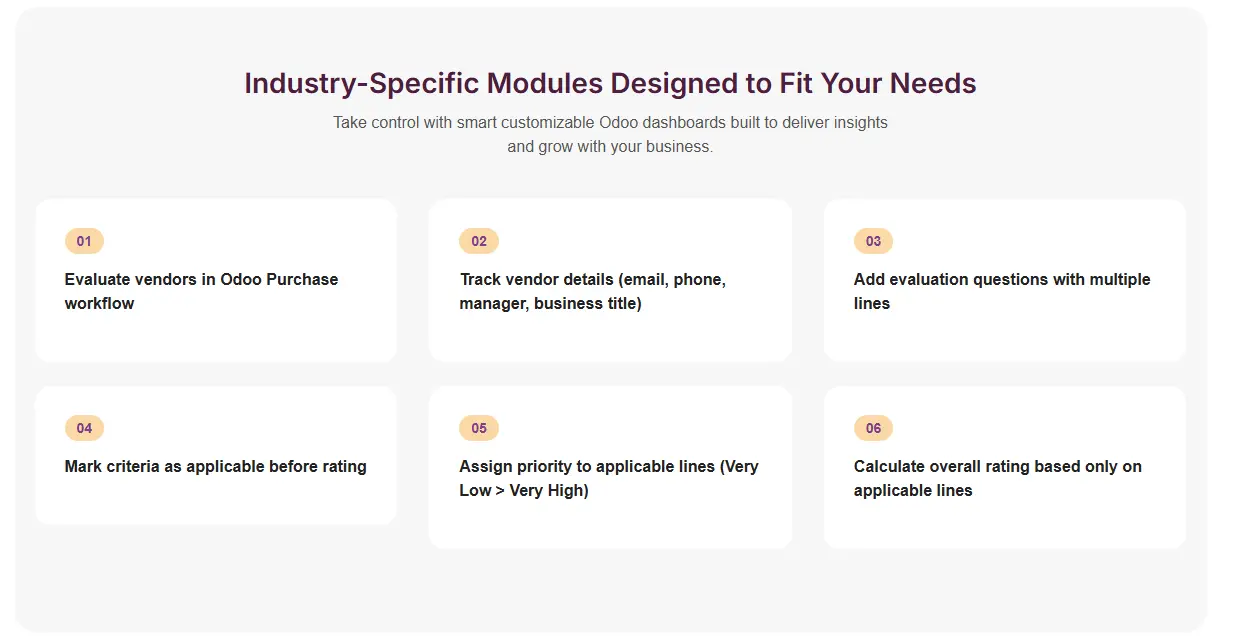The image size is (1245, 644).
Task: Click the 01 number badge
Action: 84,241
